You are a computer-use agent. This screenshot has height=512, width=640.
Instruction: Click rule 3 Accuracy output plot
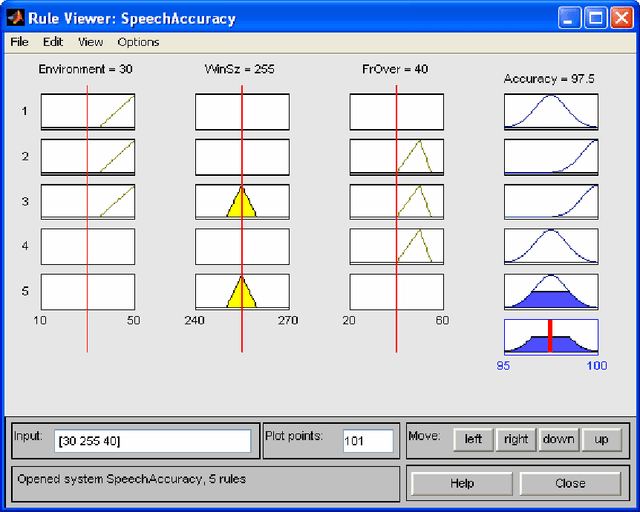551,202
